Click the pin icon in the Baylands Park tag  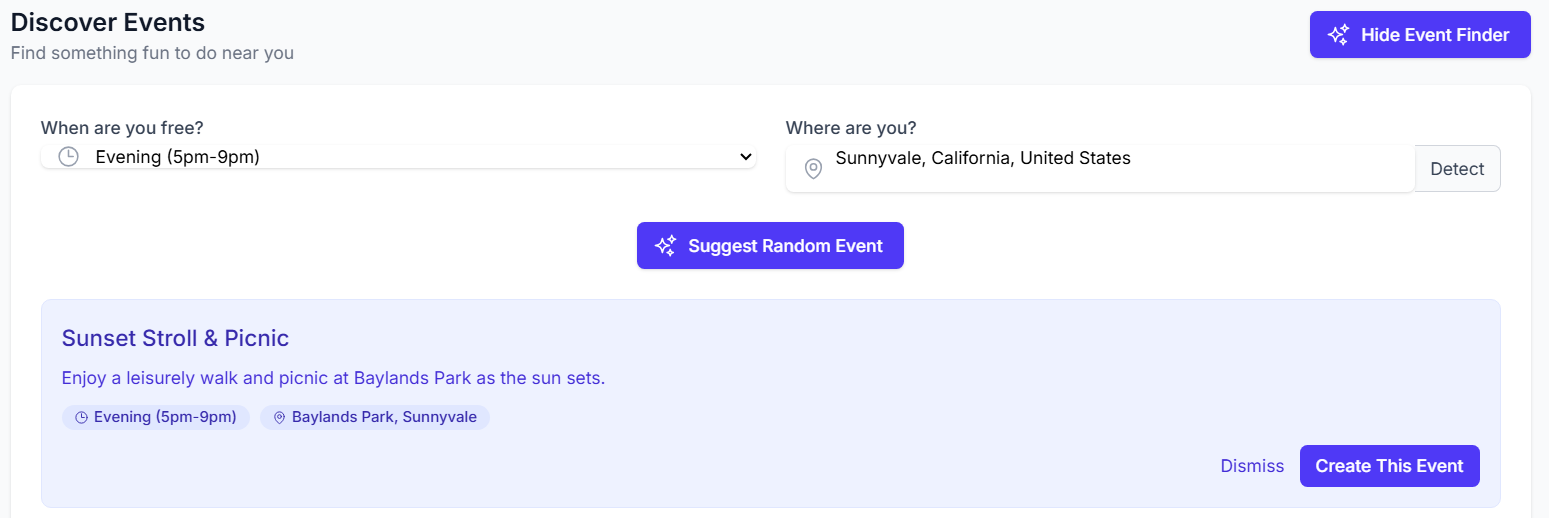pyautogui.click(x=279, y=417)
